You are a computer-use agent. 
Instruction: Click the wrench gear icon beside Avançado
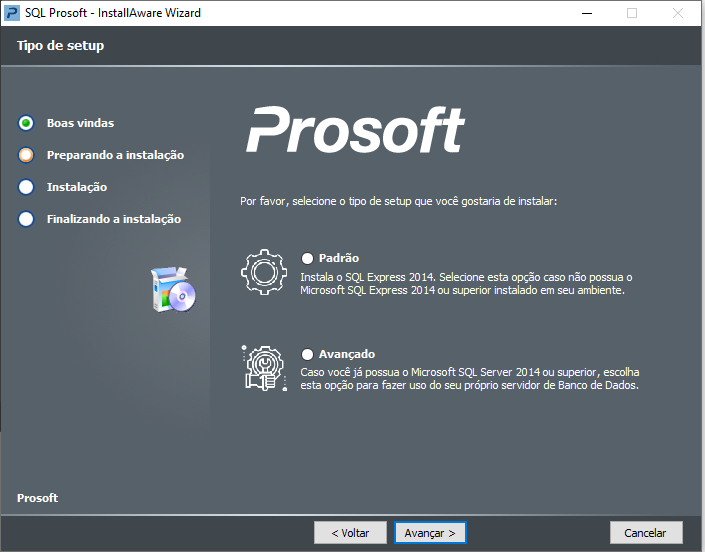click(264, 368)
